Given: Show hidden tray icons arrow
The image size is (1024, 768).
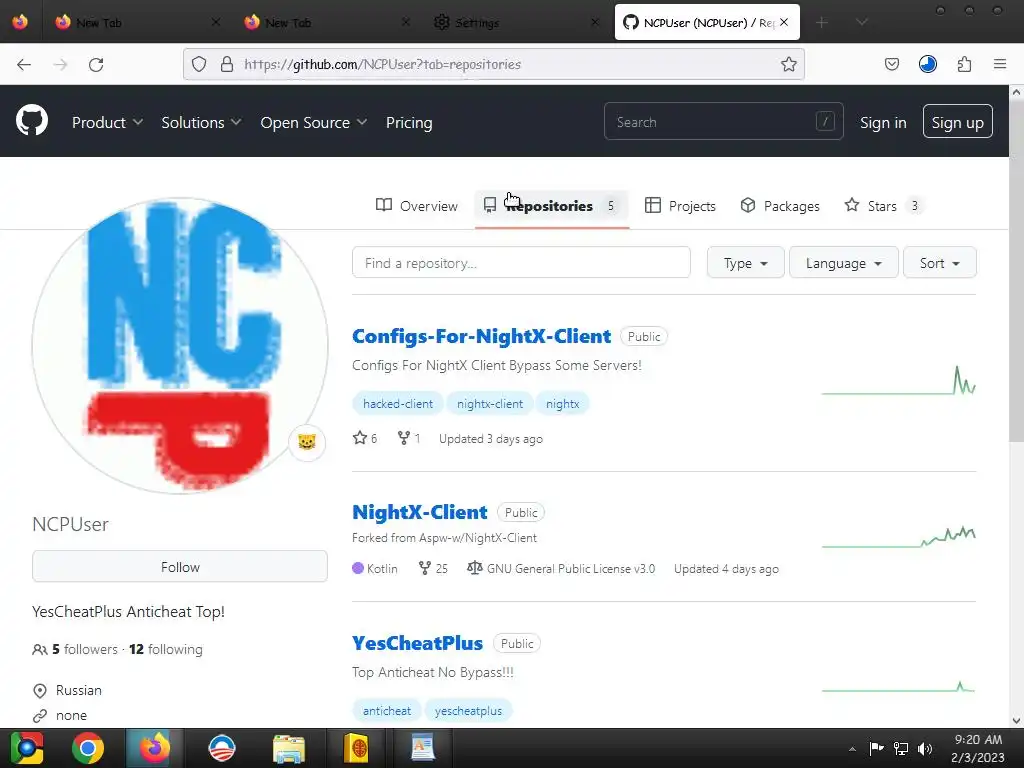Looking at the screenshot, I should 852,748.
